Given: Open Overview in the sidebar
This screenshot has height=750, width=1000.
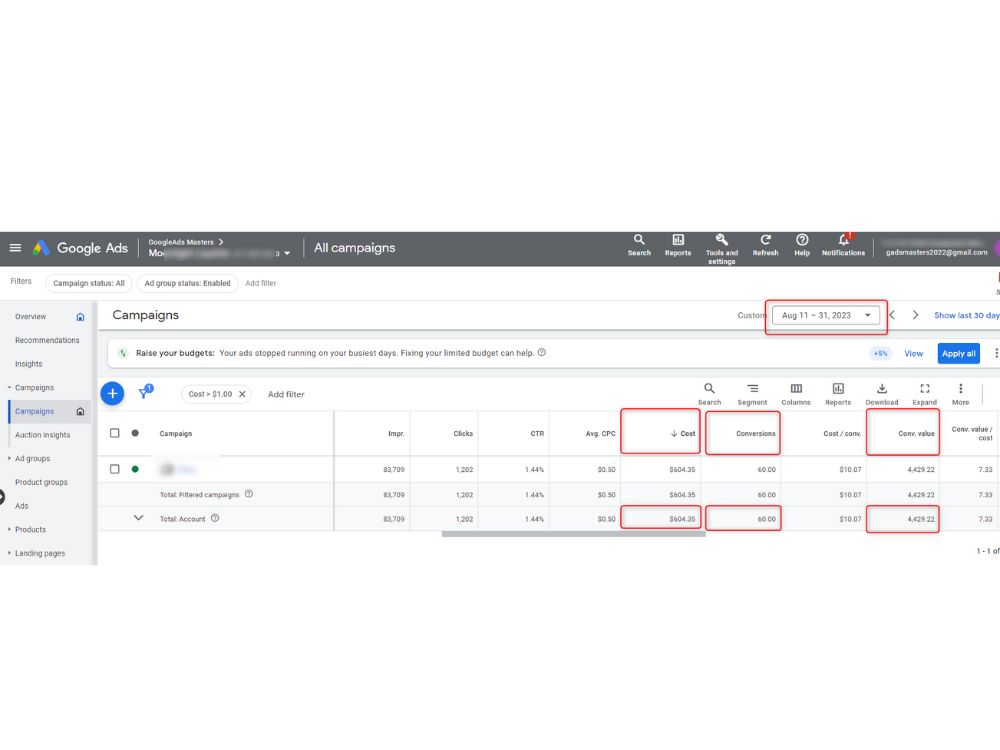Looking at the screenshot, I should (31, 316).
